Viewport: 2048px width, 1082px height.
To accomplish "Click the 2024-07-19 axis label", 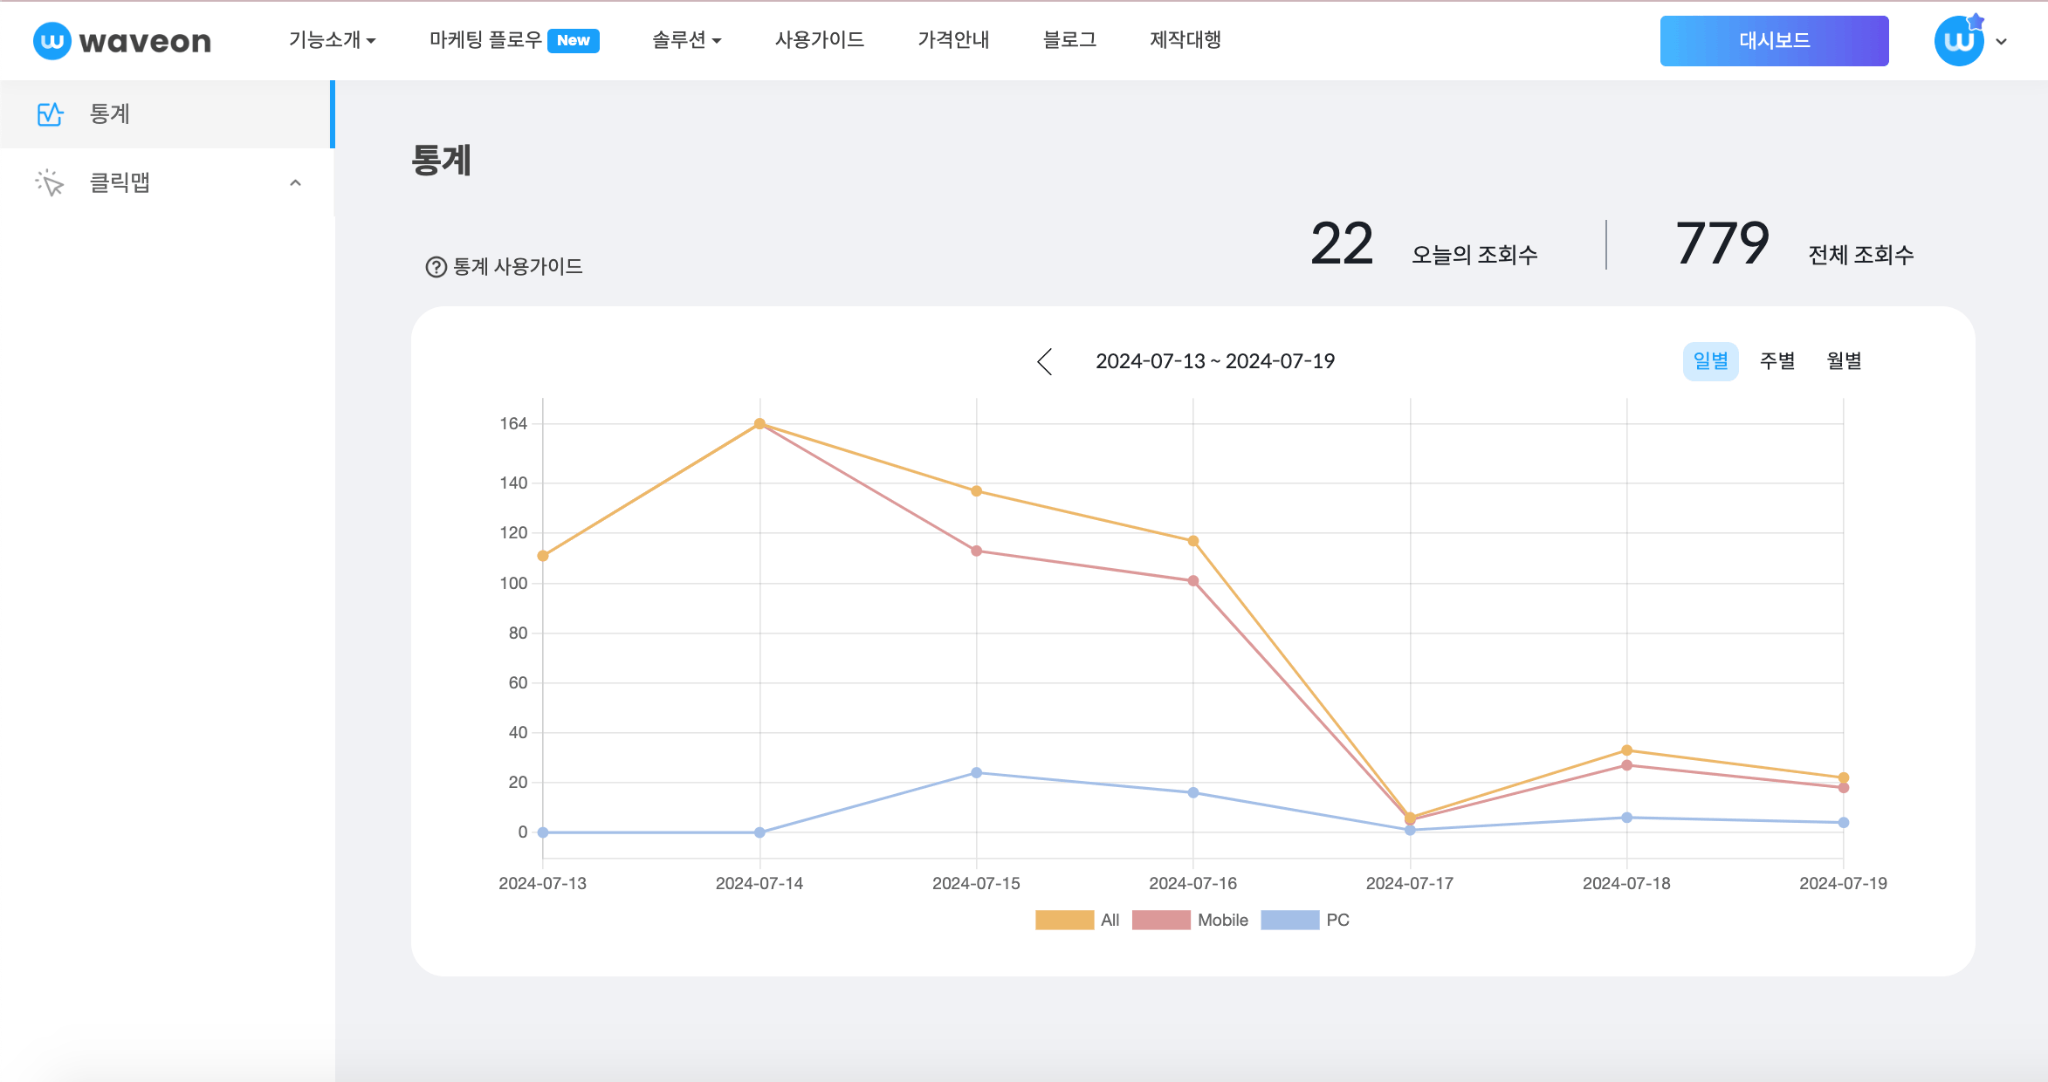I will coord(1843,884).
